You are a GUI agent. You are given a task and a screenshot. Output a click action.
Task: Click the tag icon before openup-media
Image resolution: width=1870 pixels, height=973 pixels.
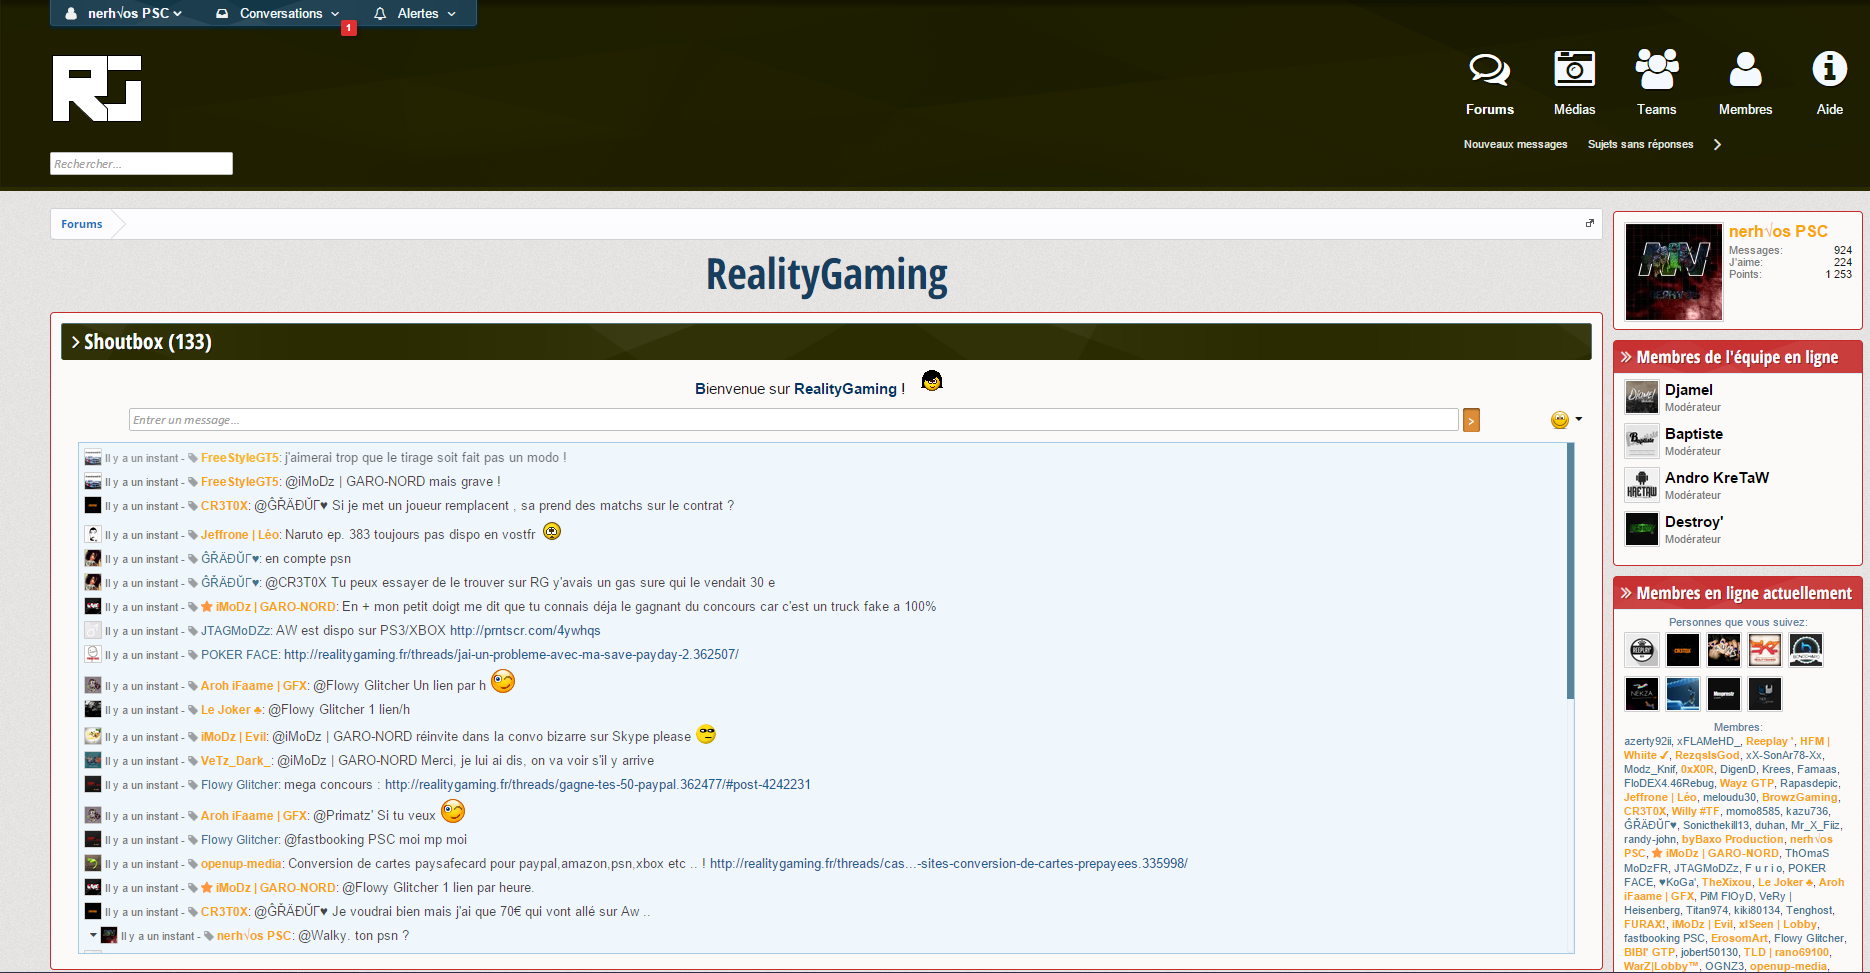click(193, 864)
